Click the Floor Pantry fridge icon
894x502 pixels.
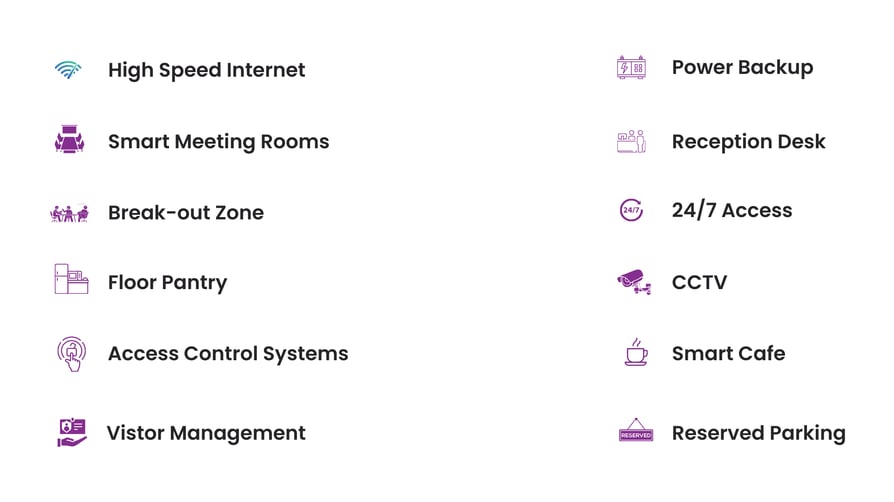click(x=70, y=279)
